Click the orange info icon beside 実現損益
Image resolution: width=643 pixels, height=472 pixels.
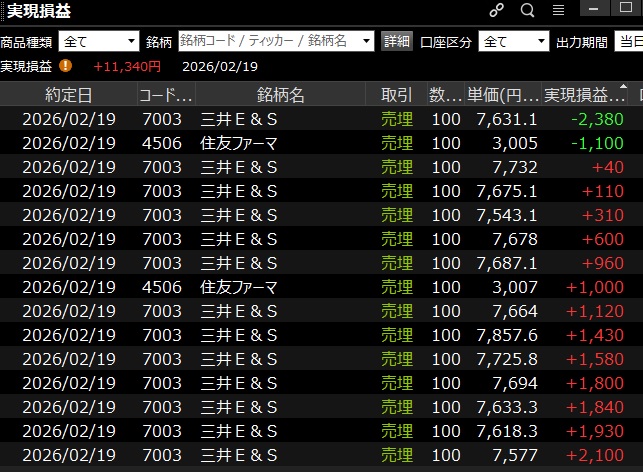coord(66,66)
